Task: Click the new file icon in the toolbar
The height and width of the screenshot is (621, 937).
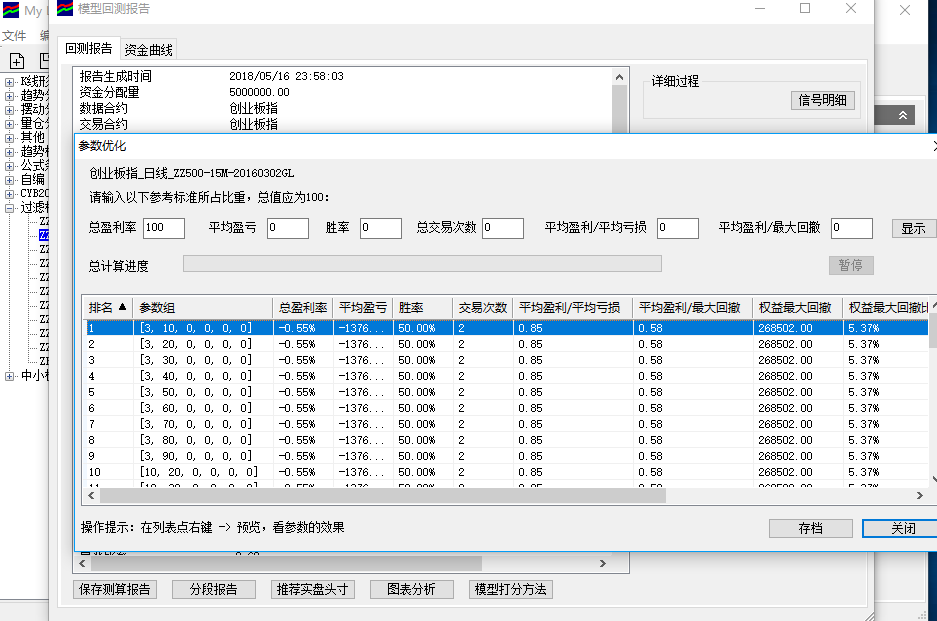Action: click(x=18, y=61)
